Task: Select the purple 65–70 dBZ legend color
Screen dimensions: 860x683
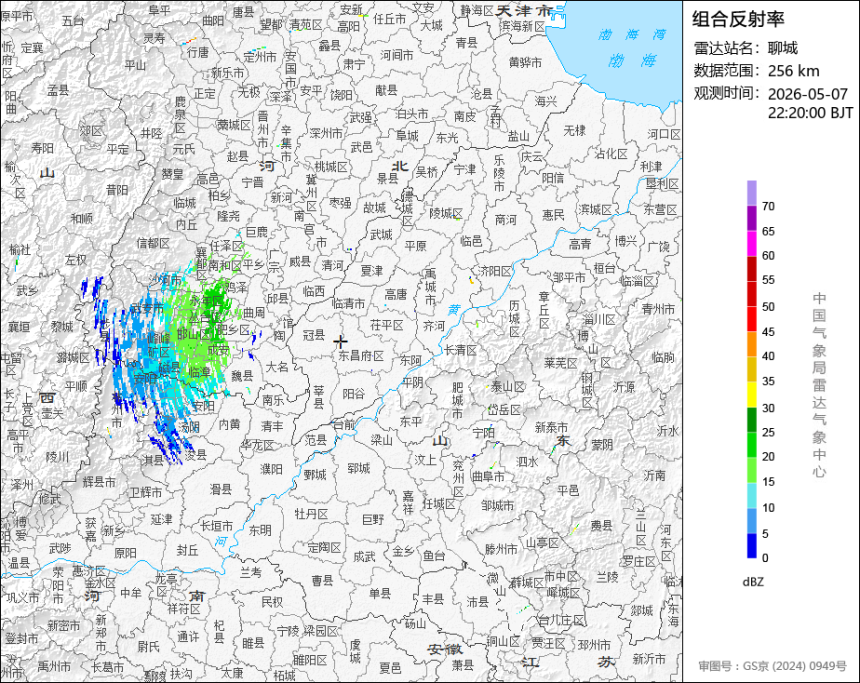Action: click(751, 218)
